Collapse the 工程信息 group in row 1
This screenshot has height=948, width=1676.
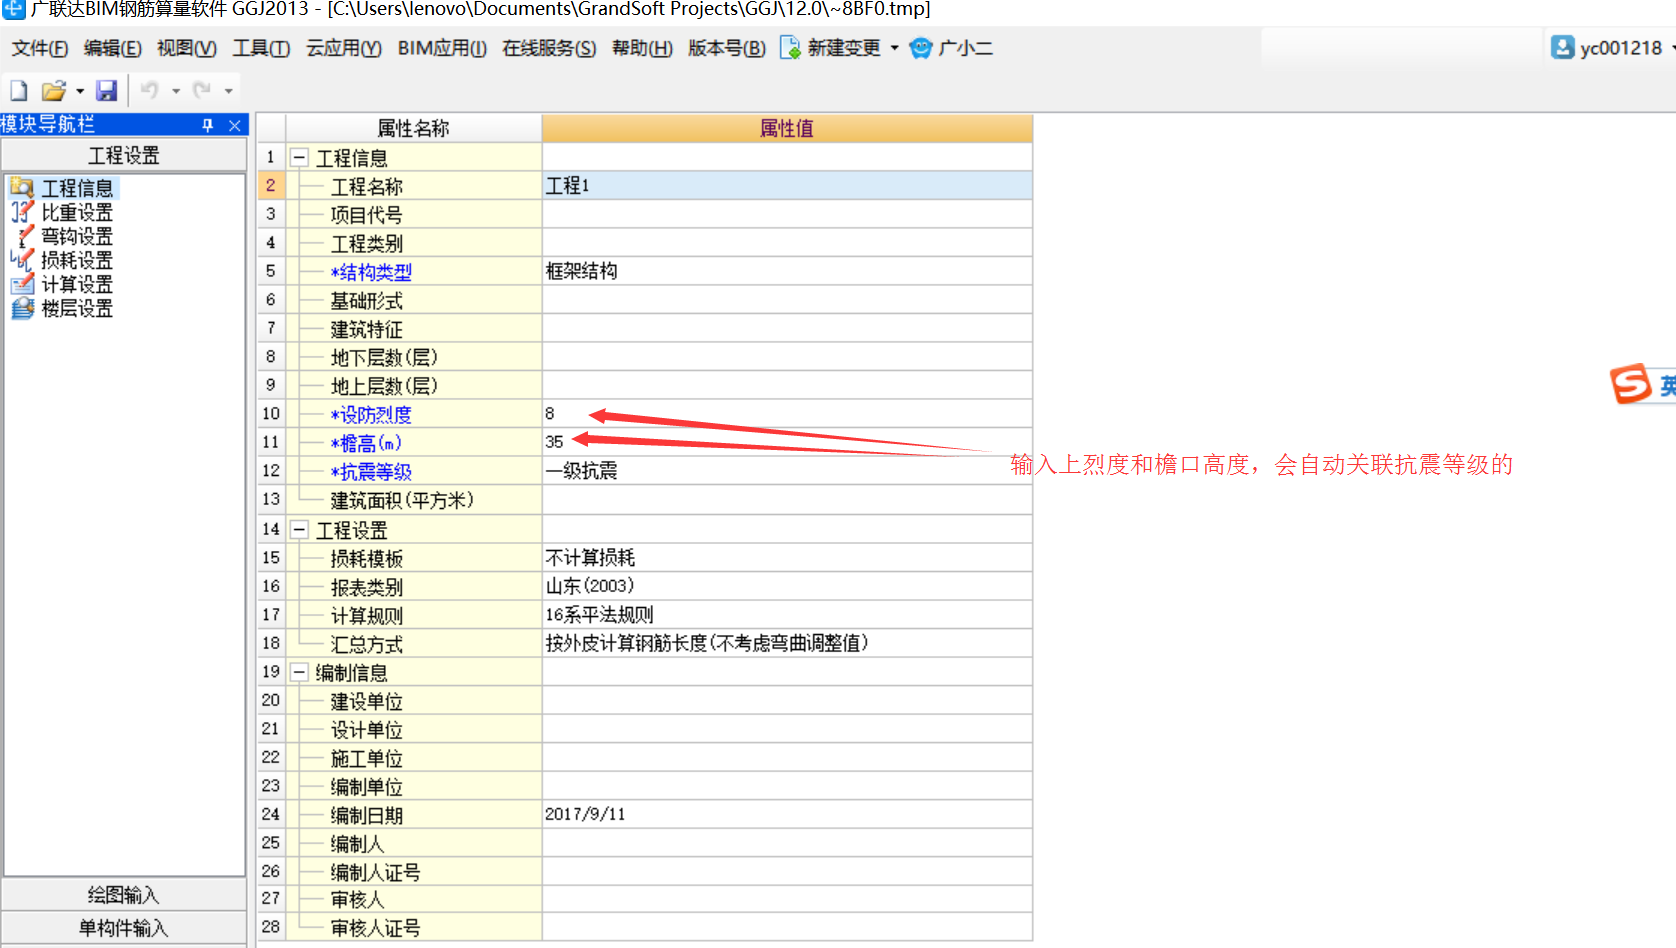coord(299,157)
